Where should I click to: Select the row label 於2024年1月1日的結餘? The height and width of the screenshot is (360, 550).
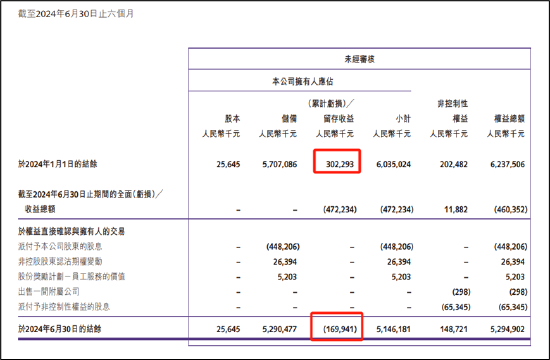click(x=58, y=164)
